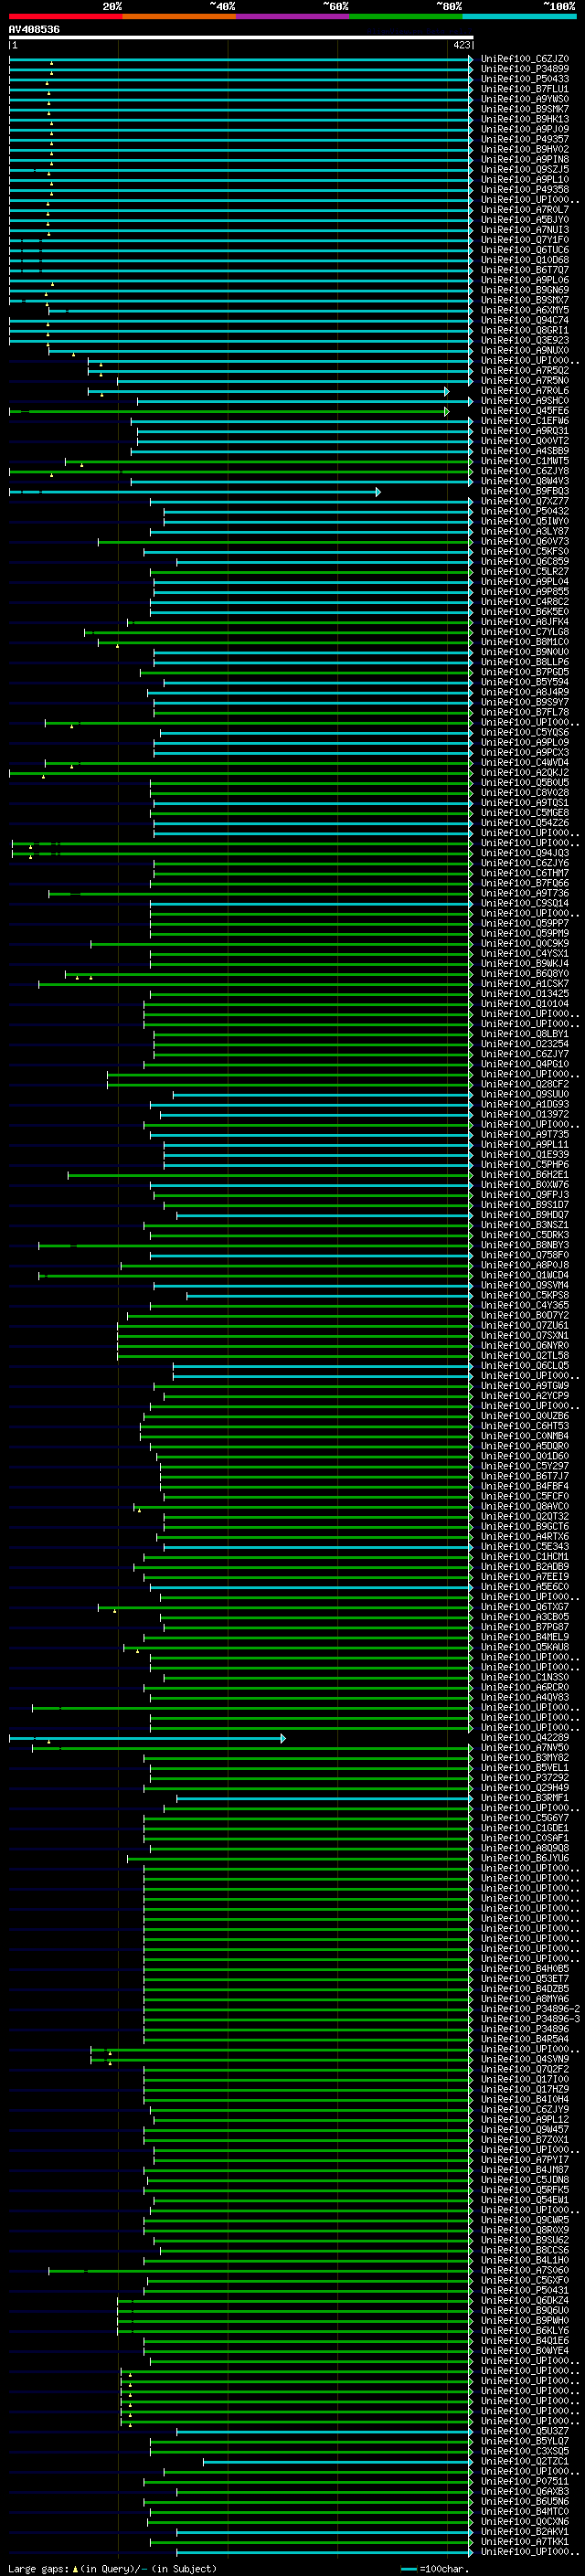Select the UniRef100_Q7Y1F0 label

(525, 240)
